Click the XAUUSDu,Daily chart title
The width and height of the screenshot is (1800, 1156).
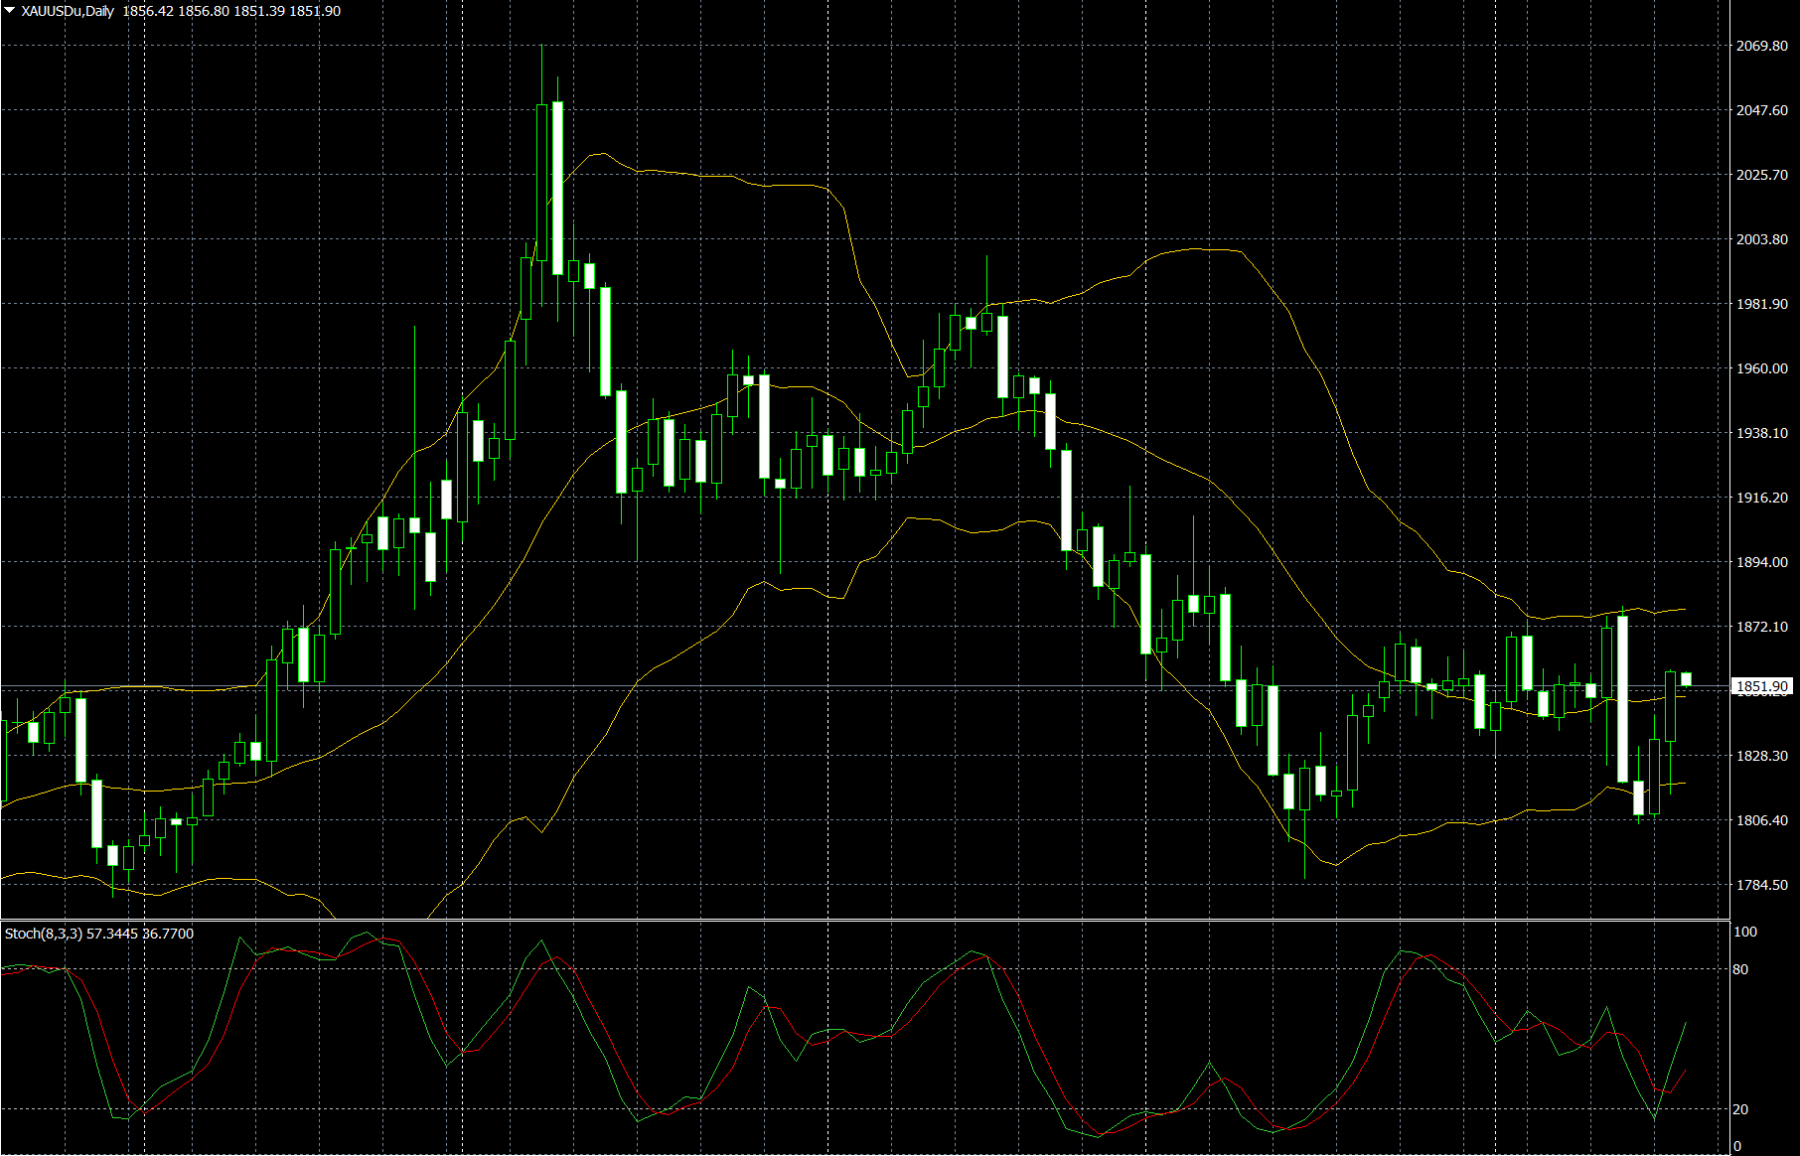tap(68, 11)
